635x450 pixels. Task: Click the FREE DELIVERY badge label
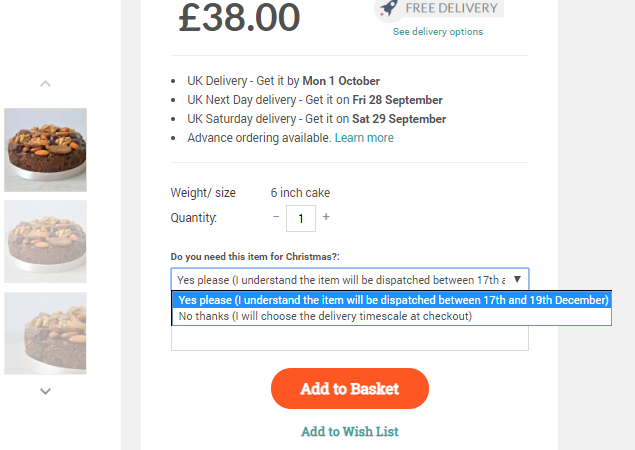pos(451,9)
